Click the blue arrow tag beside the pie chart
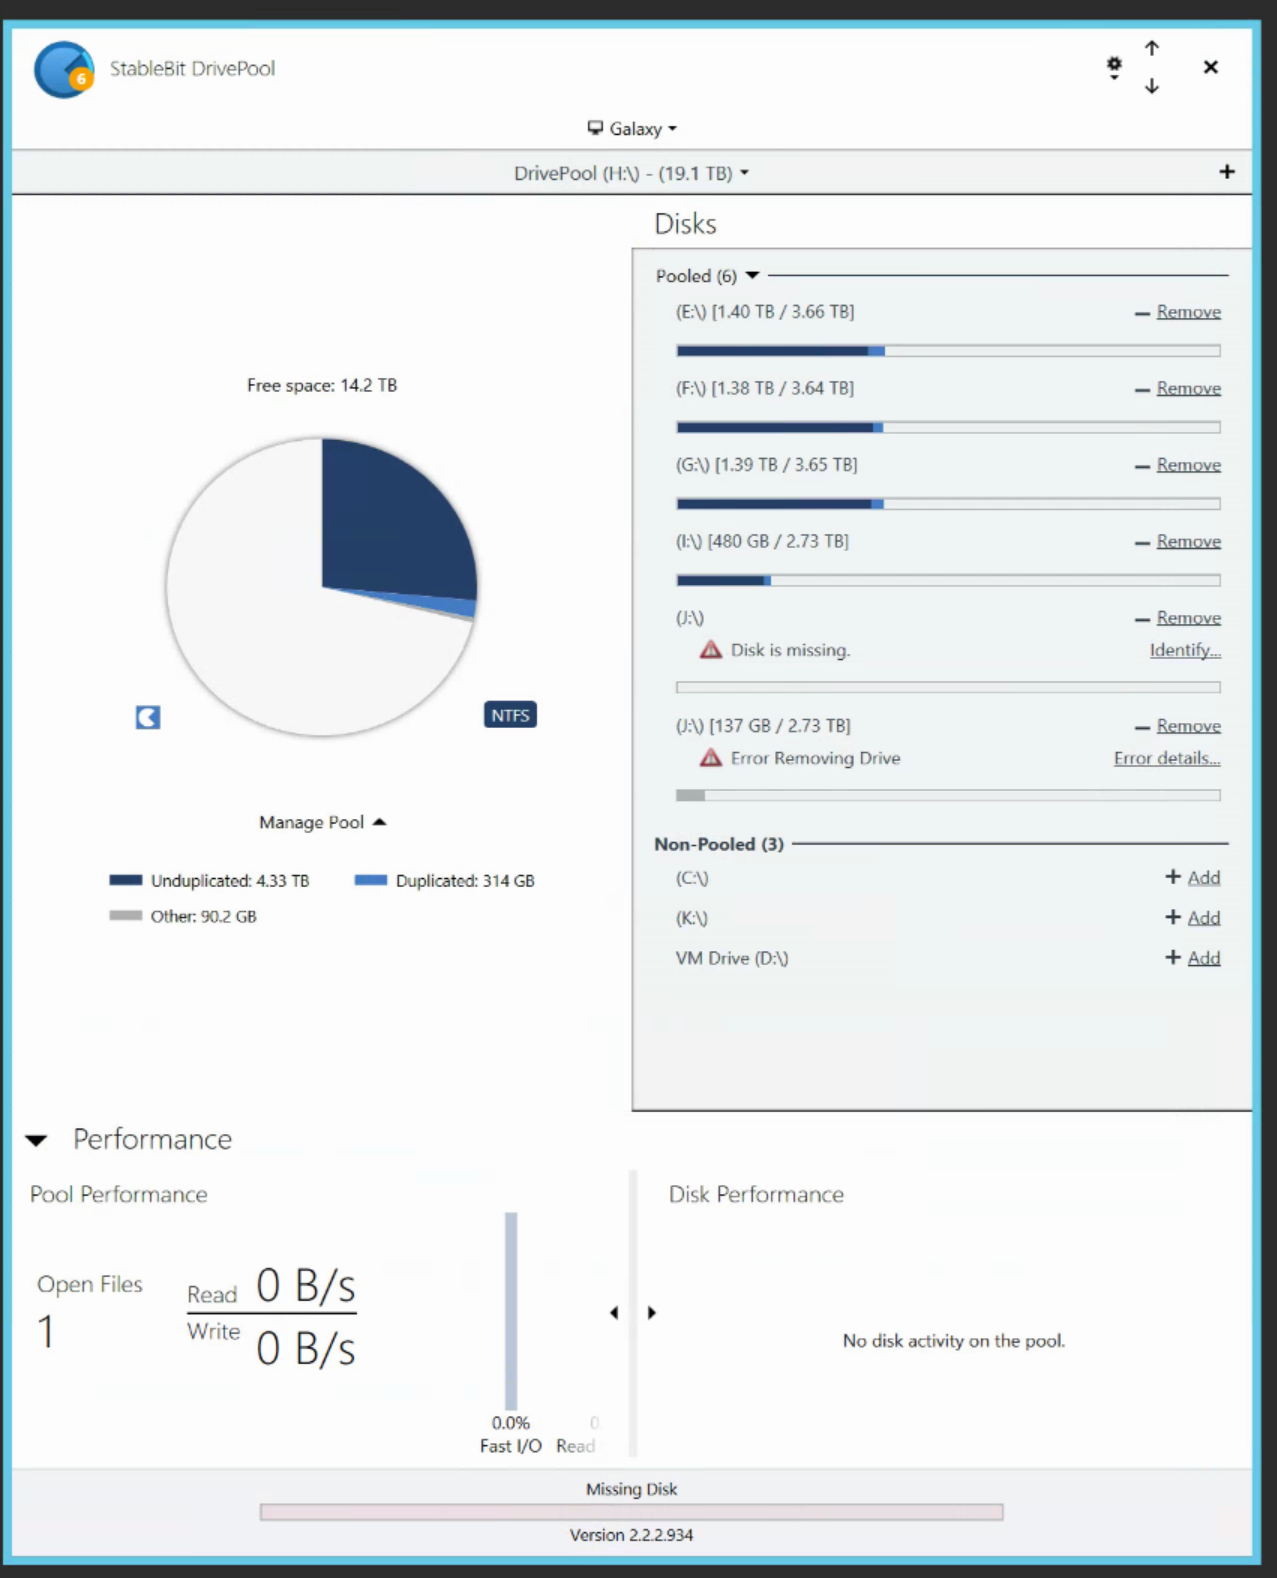1277x1578 pixels. 148,717
